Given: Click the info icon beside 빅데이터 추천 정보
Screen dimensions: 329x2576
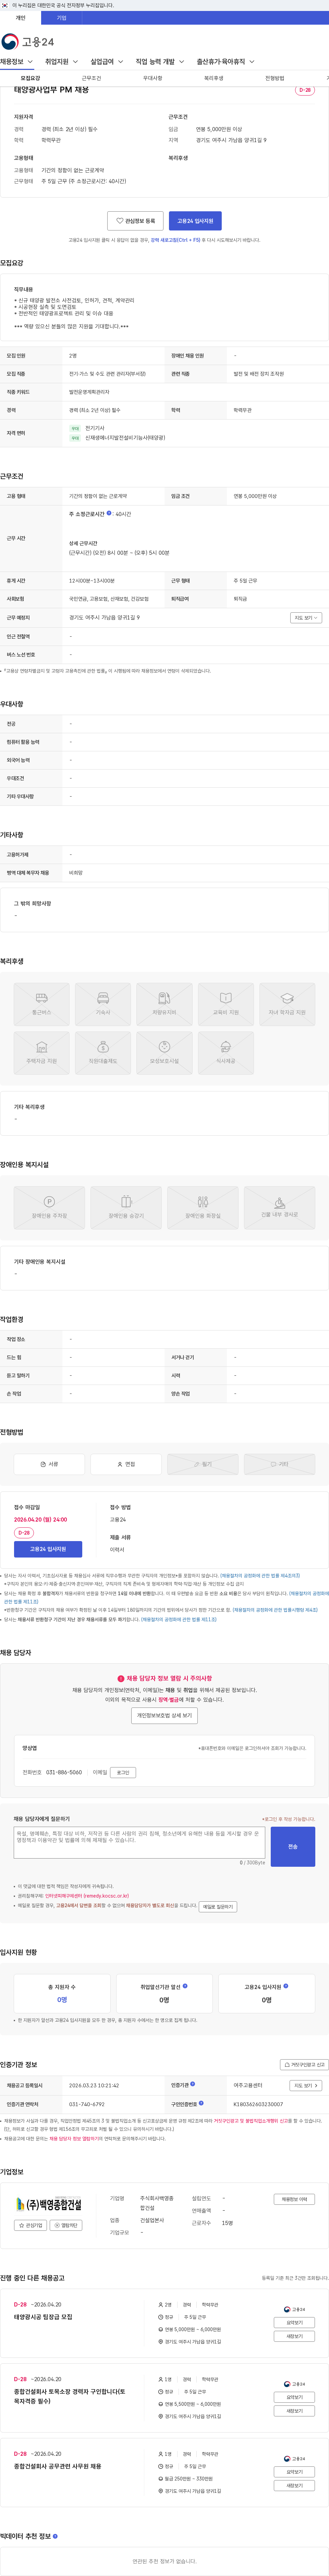Looking at the screenshot, I should pos(55,2536).
